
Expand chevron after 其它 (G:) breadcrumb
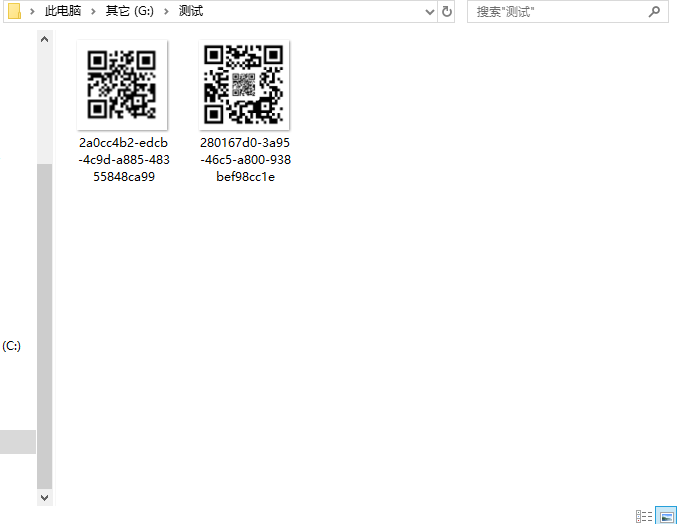[x=166, y=12]
